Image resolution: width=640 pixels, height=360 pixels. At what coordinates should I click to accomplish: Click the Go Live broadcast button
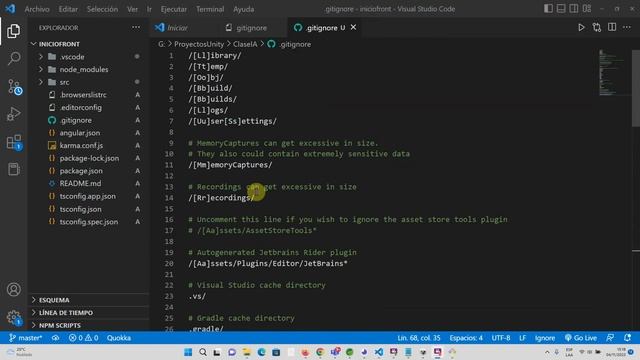pyautogui.click(x=581, y=338)
